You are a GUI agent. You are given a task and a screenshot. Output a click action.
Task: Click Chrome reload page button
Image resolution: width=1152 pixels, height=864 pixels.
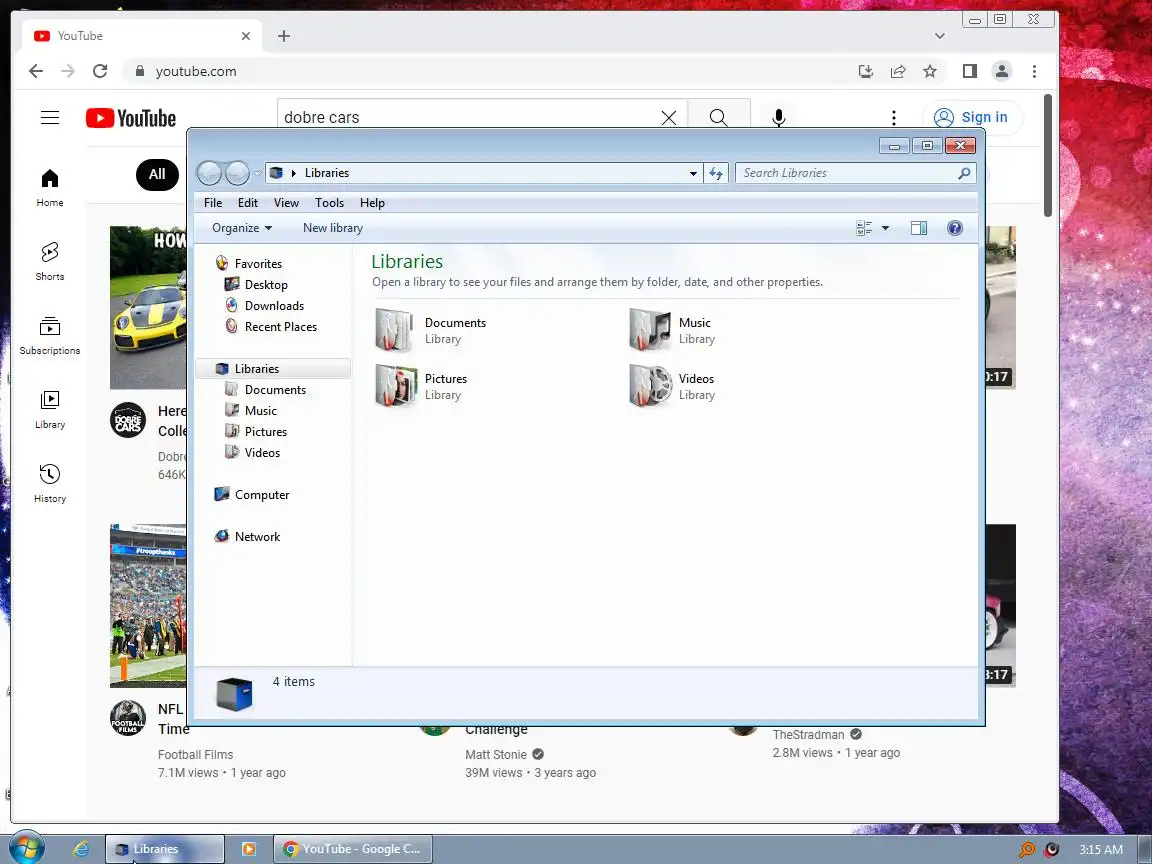100,71
